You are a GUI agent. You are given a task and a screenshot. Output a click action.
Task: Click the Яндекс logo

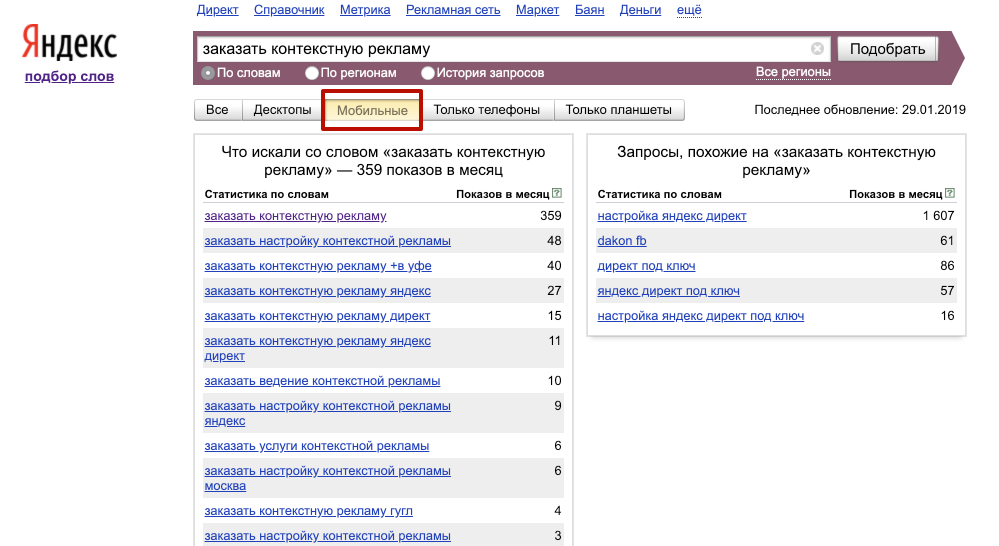pyautogui.click(x=69, y=43)
